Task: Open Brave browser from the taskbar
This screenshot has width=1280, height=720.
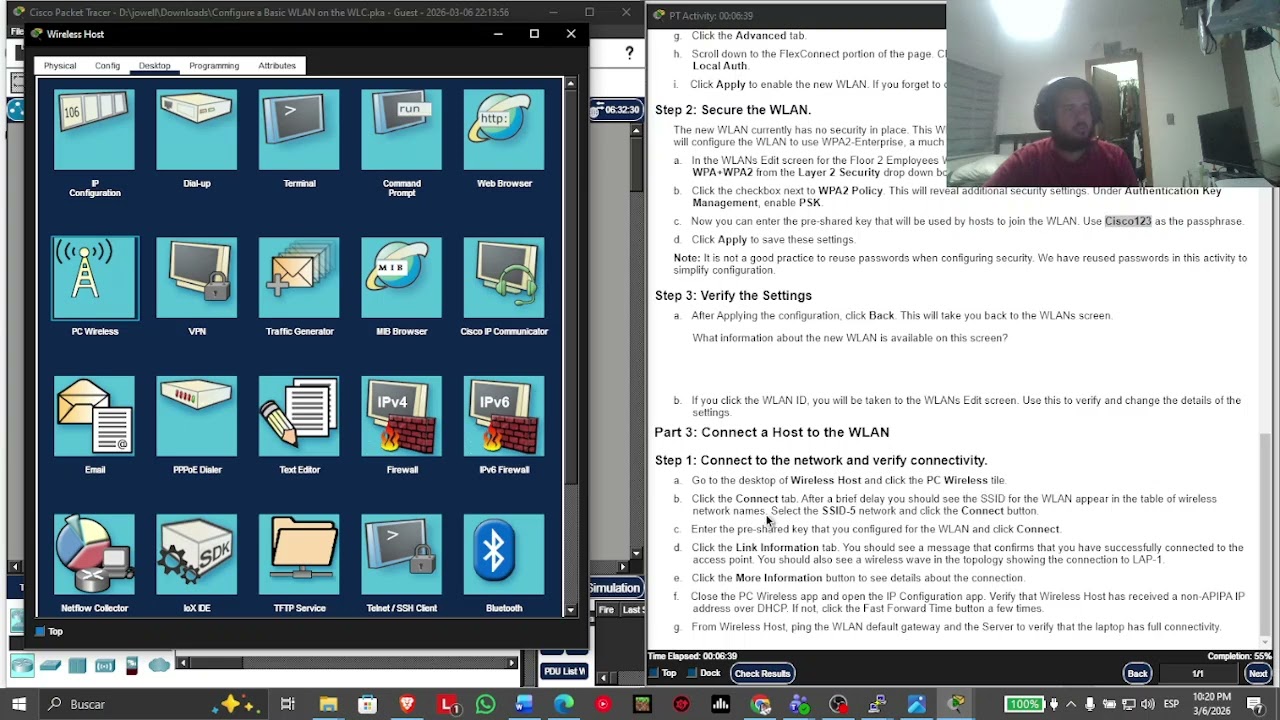Action: (x=407, y=705)
